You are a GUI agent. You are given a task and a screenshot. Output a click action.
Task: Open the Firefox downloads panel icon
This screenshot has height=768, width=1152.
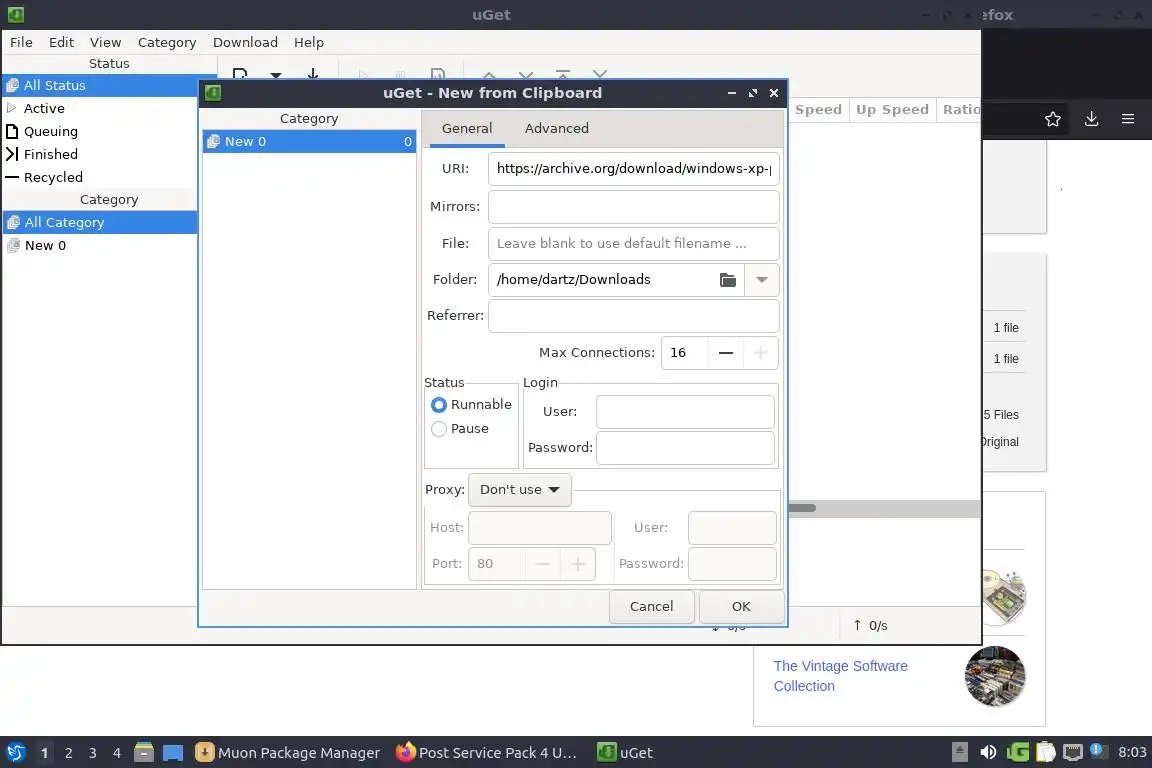click(1091, 119)
